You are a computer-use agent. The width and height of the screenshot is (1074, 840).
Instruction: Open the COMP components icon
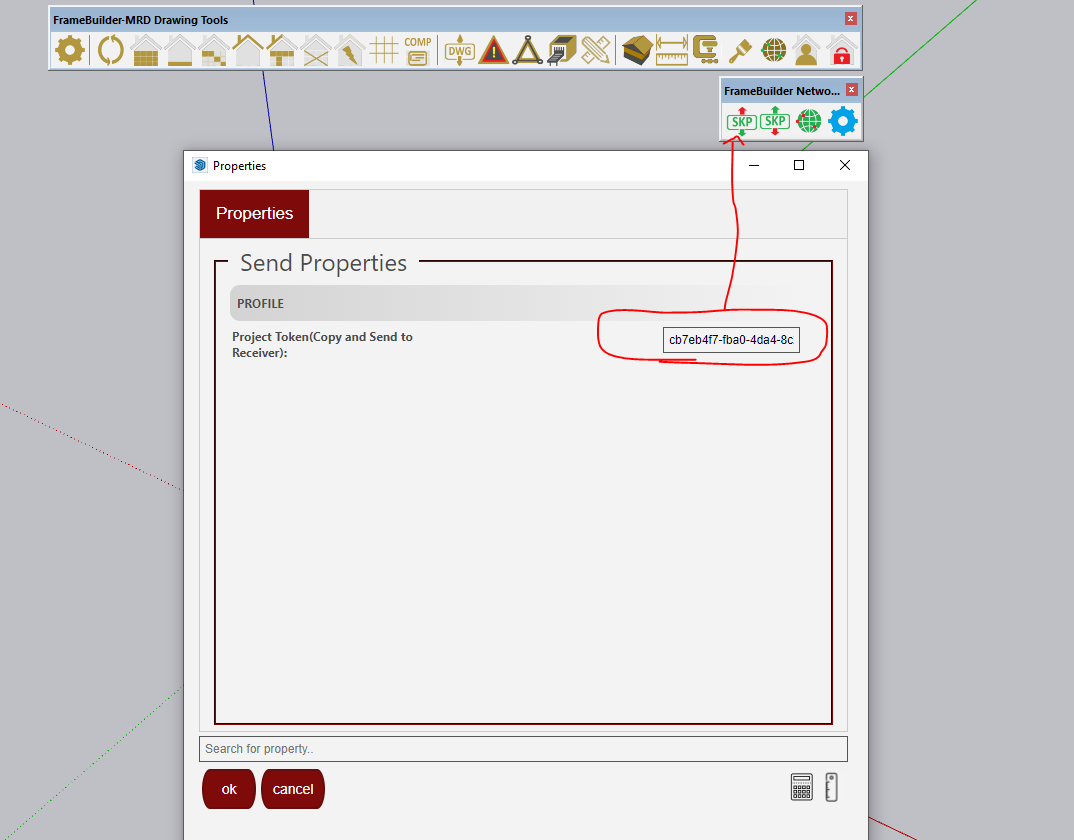click(417, 51)
